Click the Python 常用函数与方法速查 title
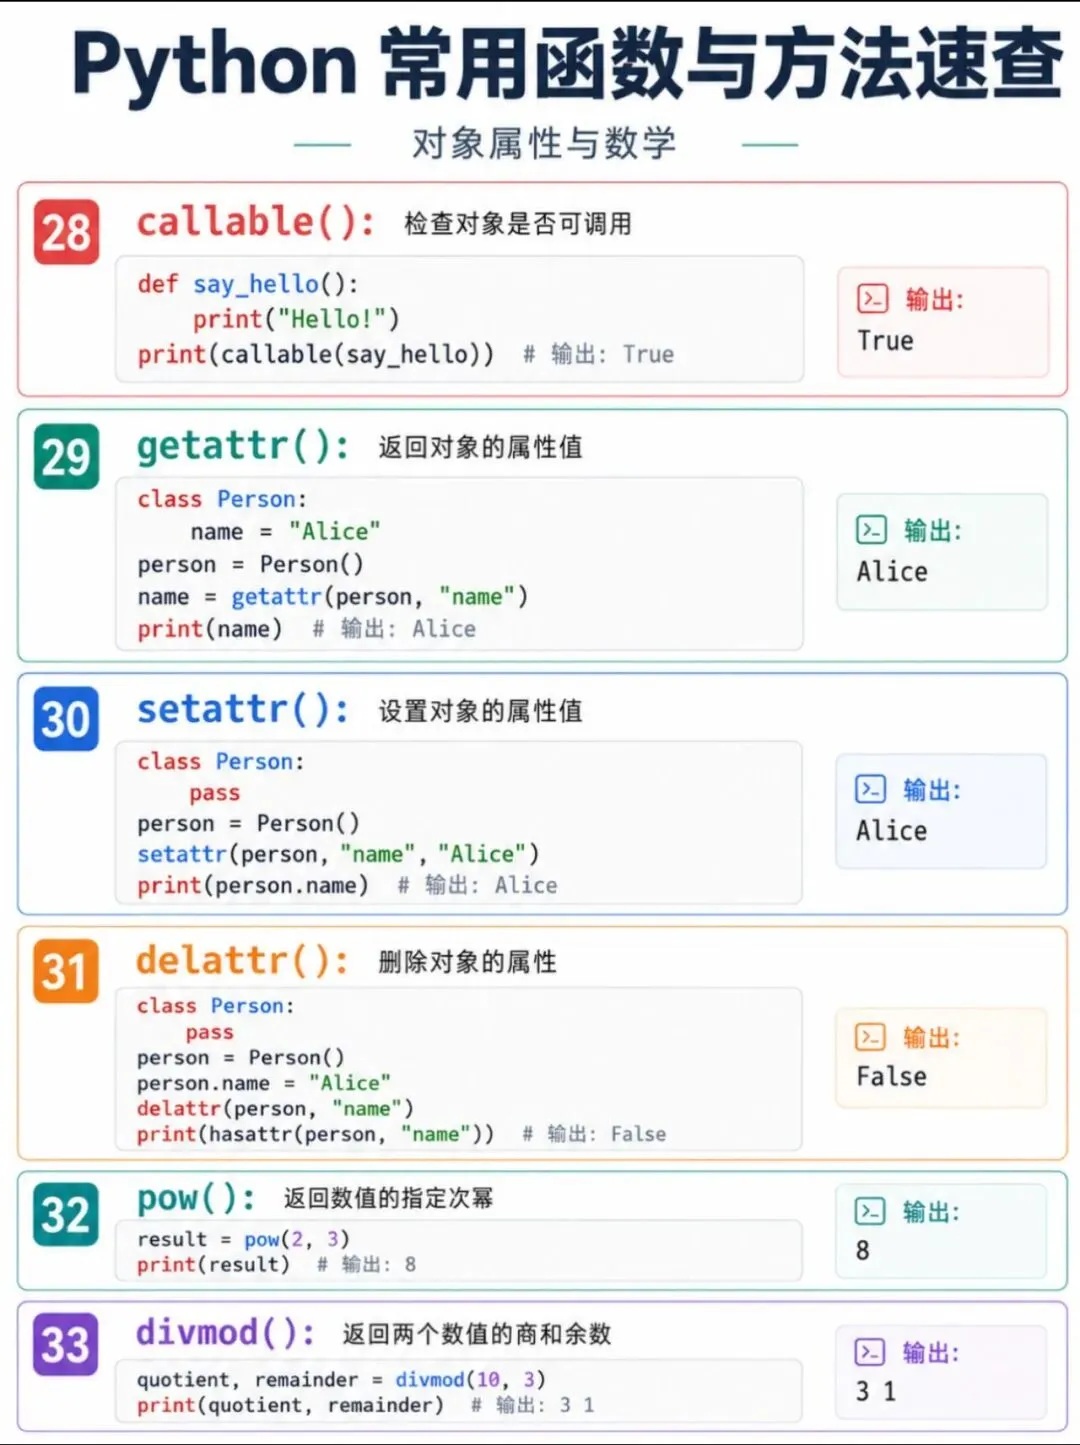The height and width of the screenshot is (1445, 1080). point(567,64)
